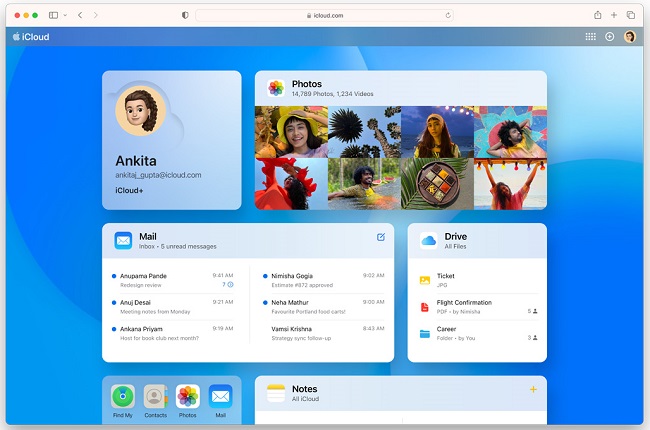
Task: Click the Notes tile icon
Action: (x=276, y=393)
